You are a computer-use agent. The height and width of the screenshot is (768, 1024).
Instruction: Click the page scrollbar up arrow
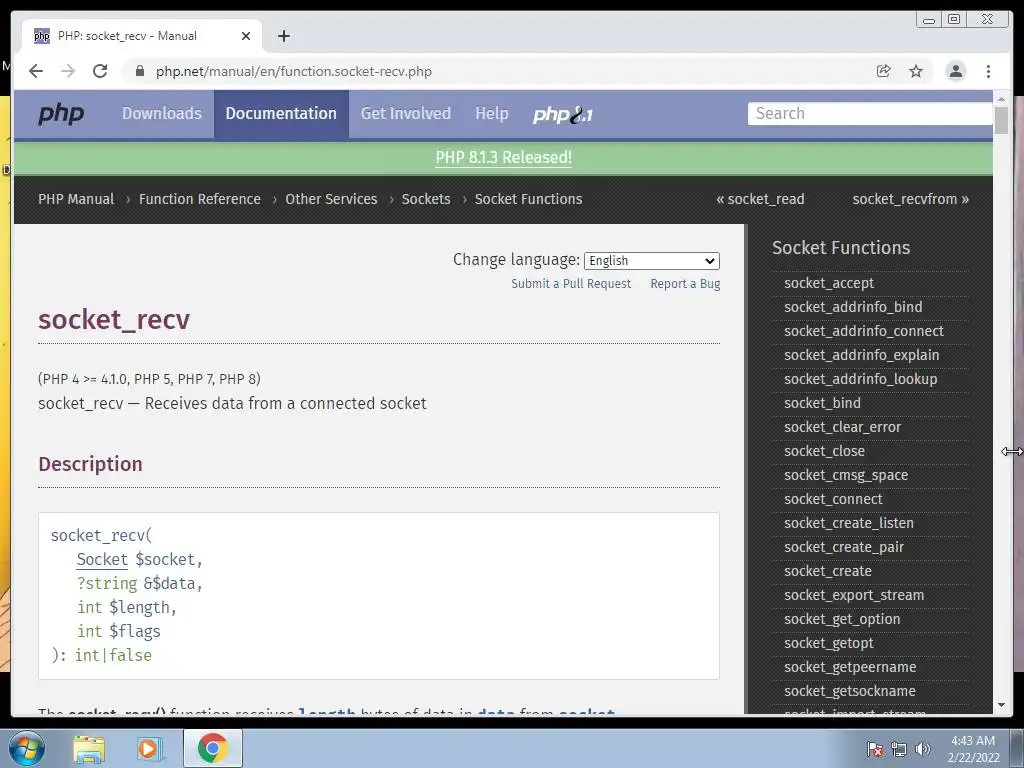[x=1001, y=99]
